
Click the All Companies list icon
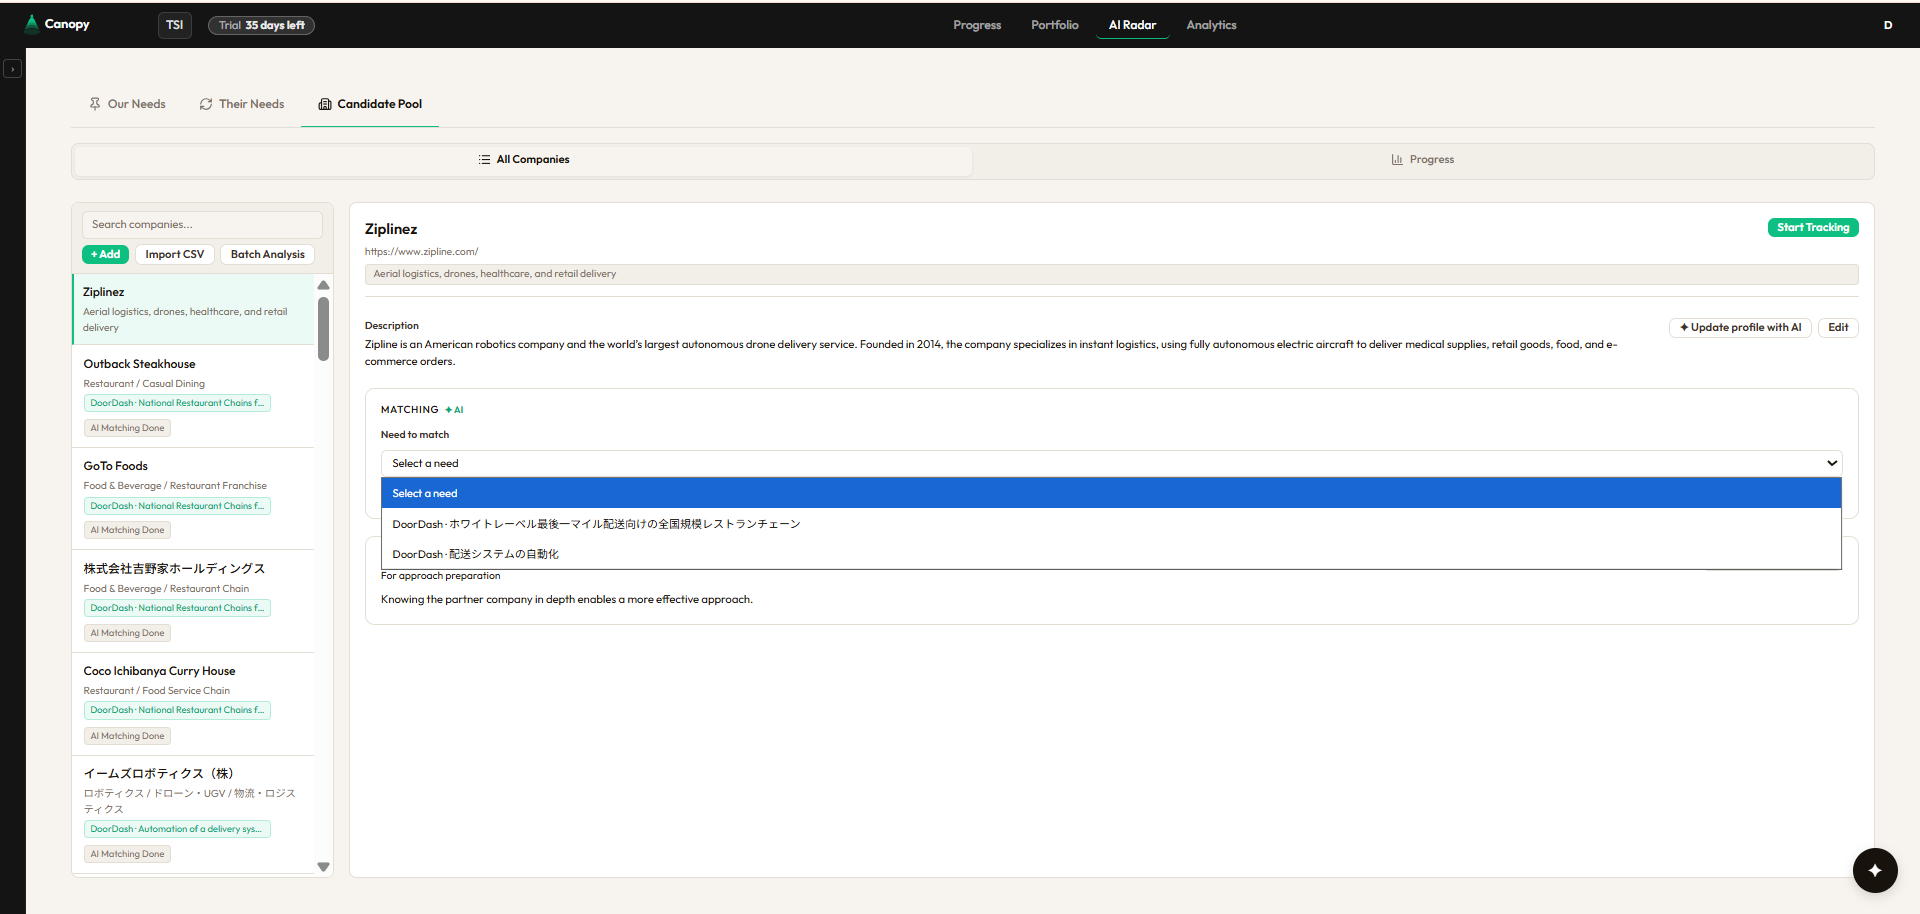[485, 160]
